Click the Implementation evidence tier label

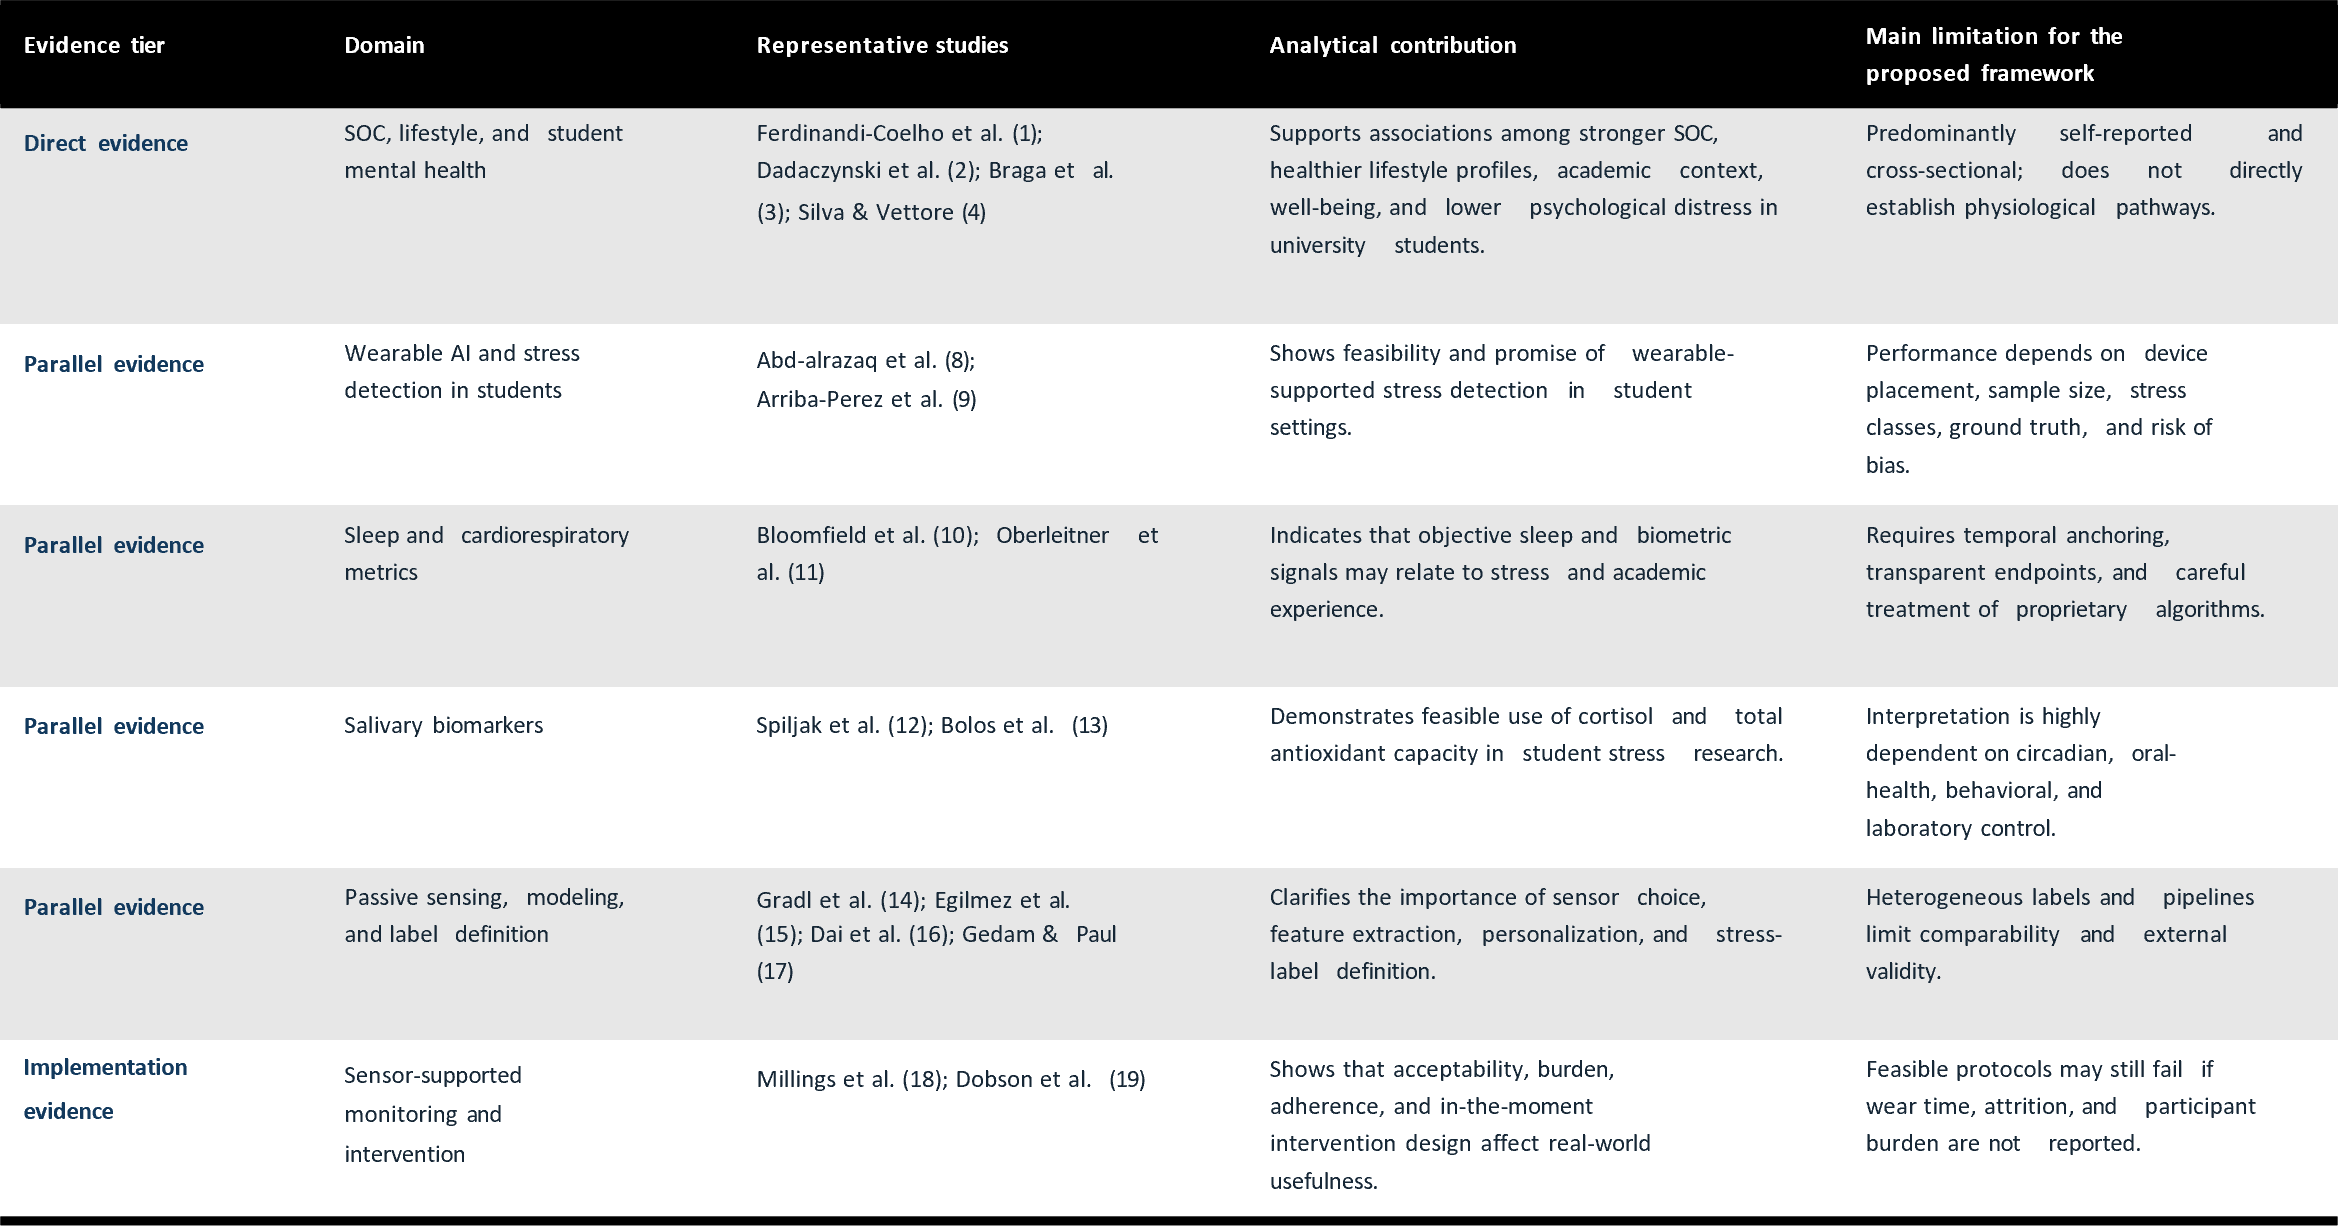pyautogui.click(x=105, y=1089)
